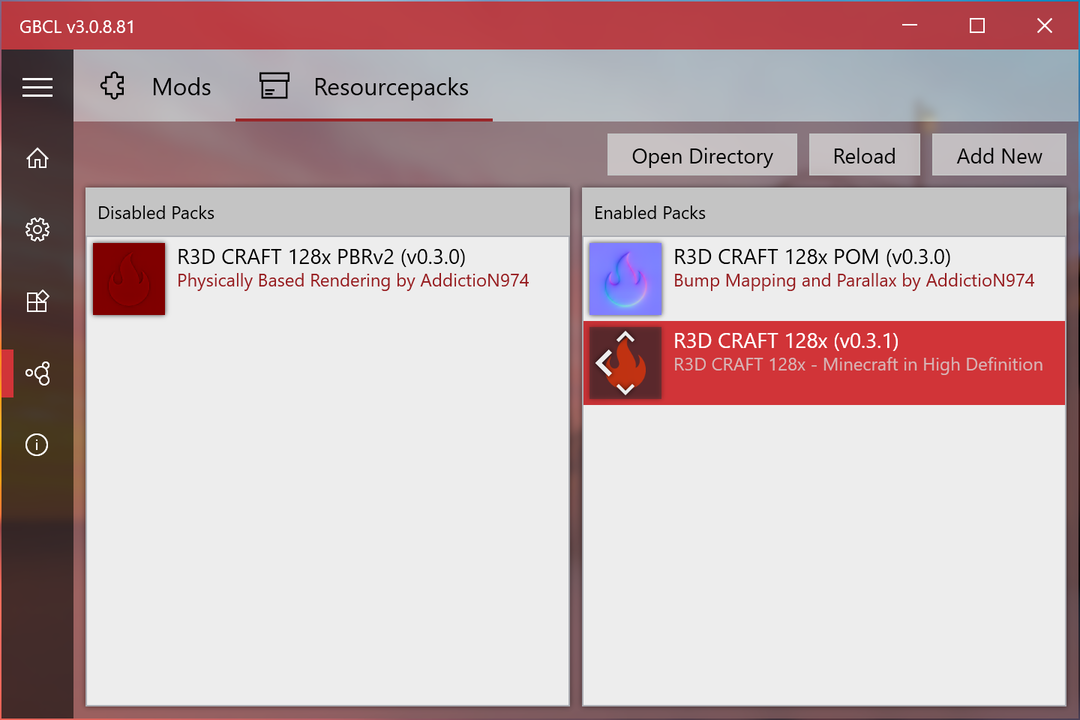Click the purple flame thumbnail of the POM pack
The height and width of the screenshot is (720, 1080).
click(624, 278)
